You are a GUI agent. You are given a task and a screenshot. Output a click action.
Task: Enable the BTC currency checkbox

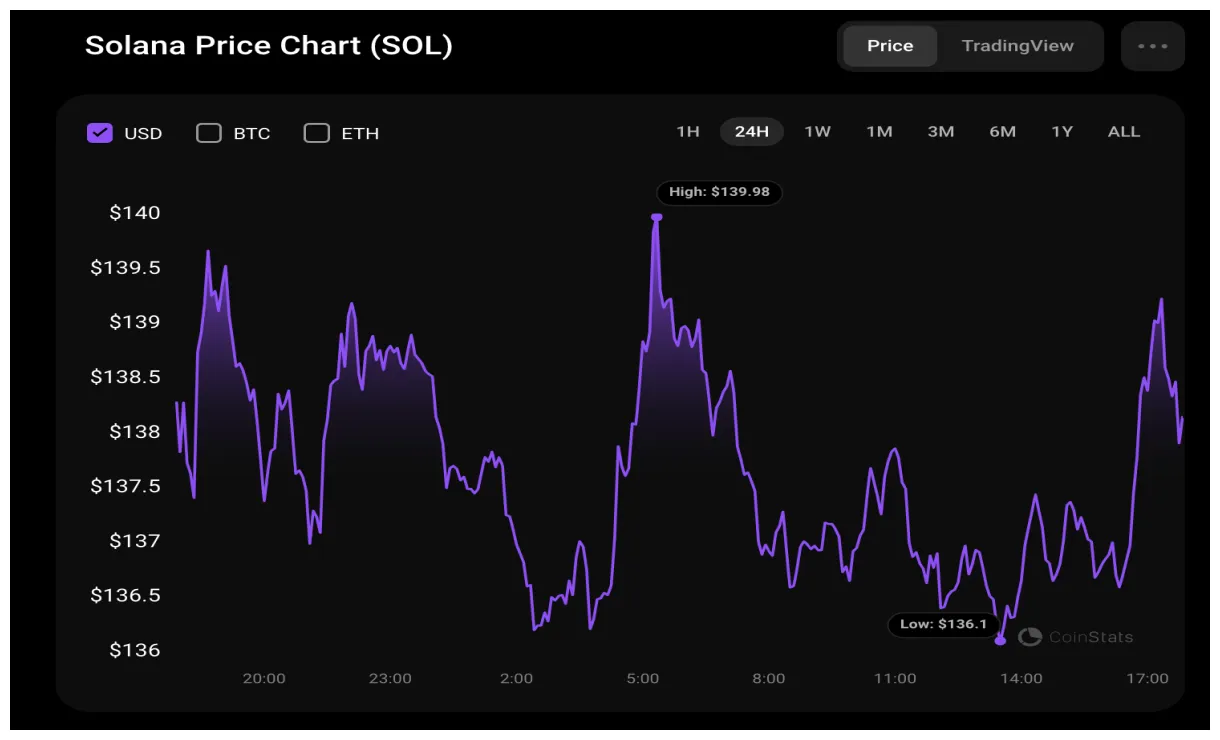209,132
